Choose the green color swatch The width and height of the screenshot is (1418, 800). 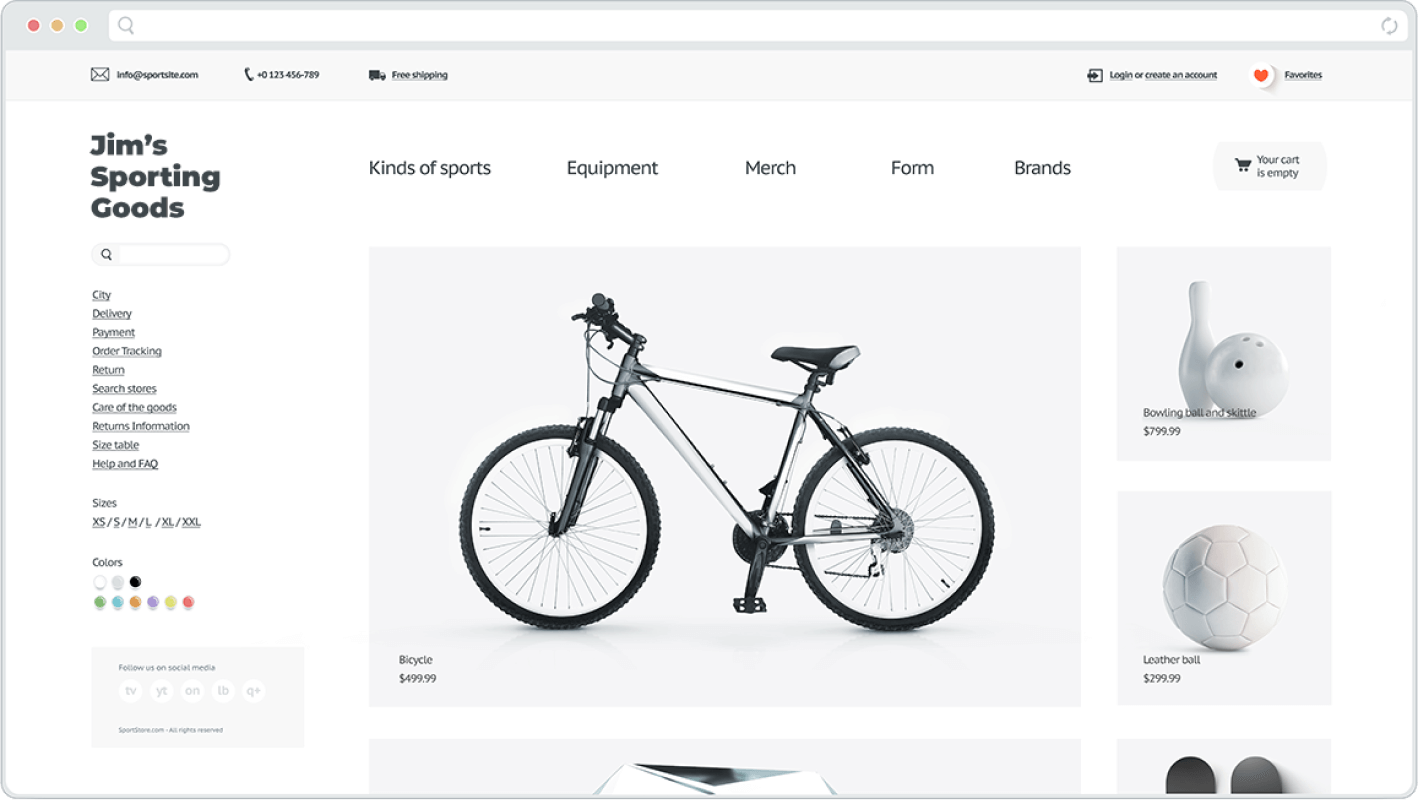pos(100,602)
